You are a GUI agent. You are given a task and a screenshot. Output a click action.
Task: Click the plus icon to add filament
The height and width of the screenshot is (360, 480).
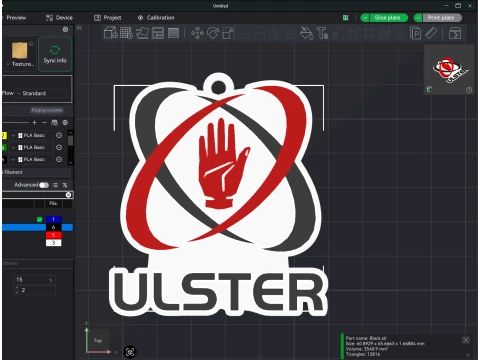coord(34,123)
